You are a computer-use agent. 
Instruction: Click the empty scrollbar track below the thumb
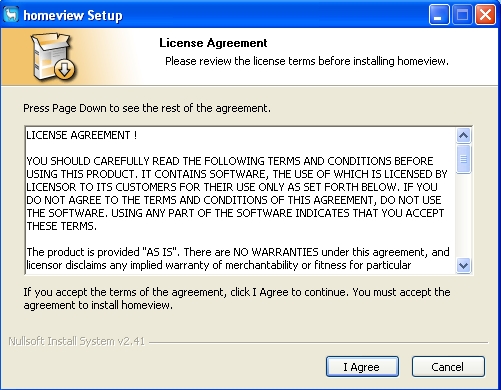point(463,216)
